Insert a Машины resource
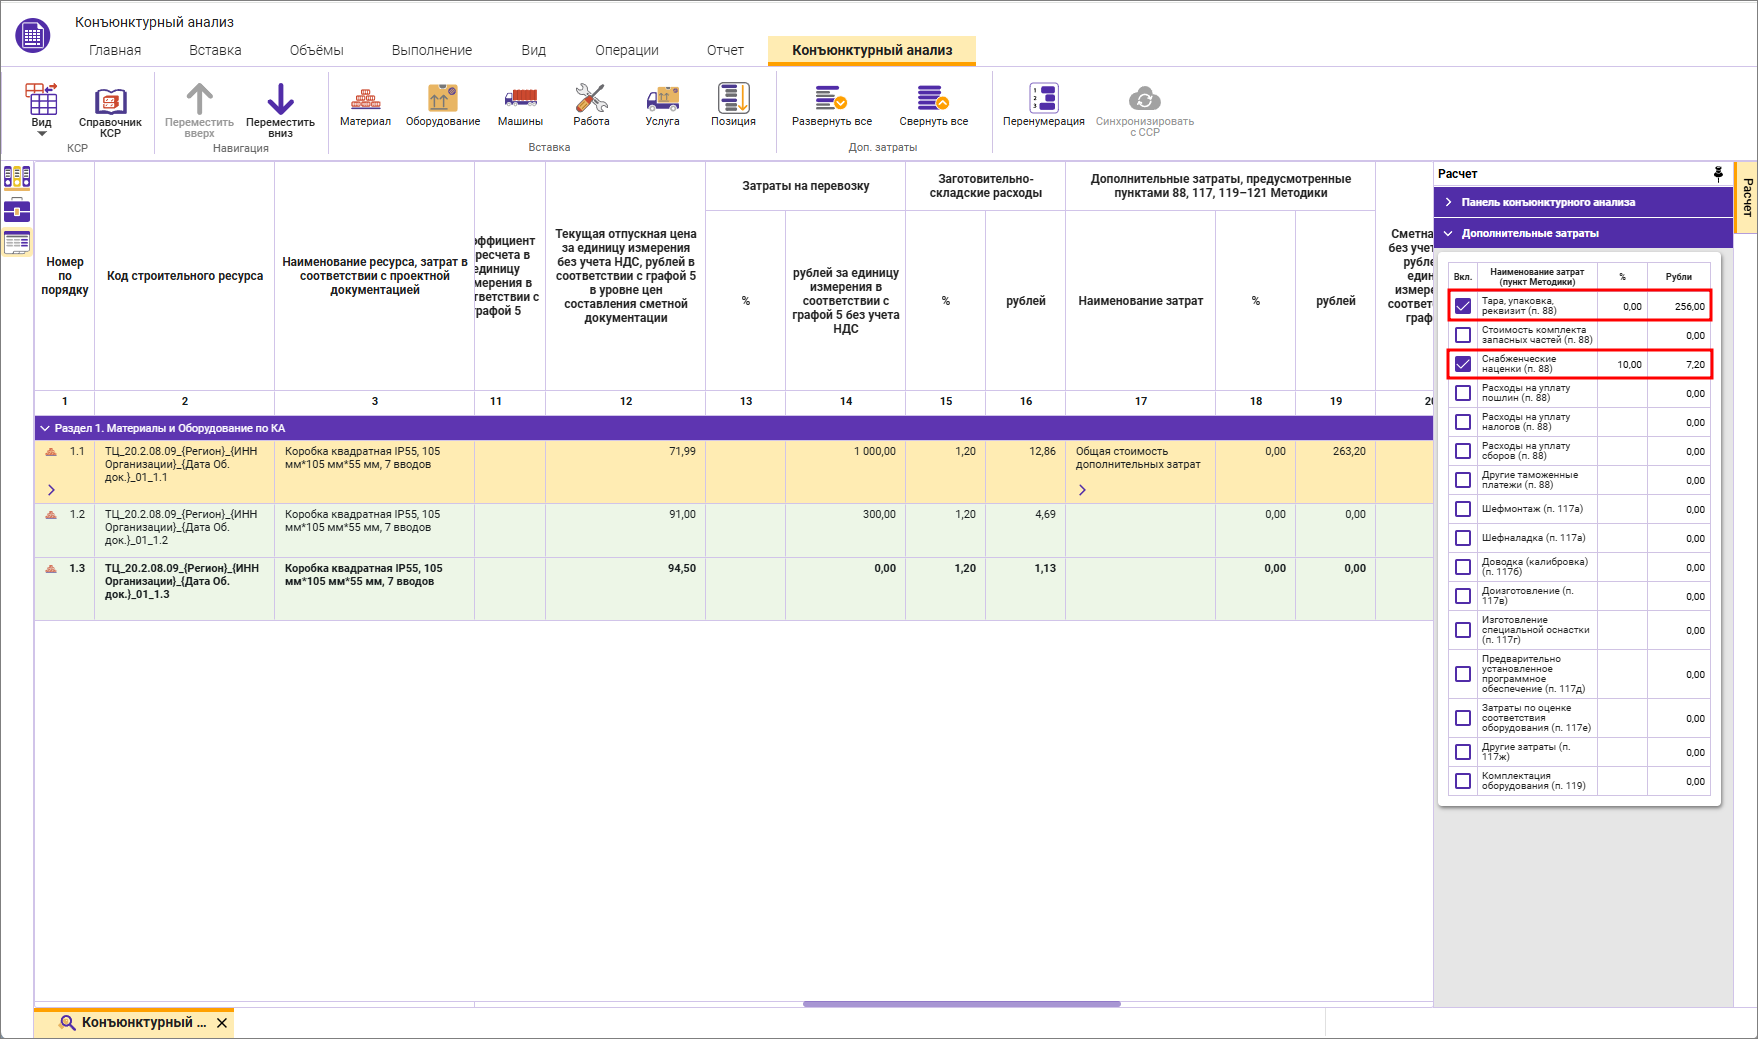1758x1039 pixels. point(520,105)
